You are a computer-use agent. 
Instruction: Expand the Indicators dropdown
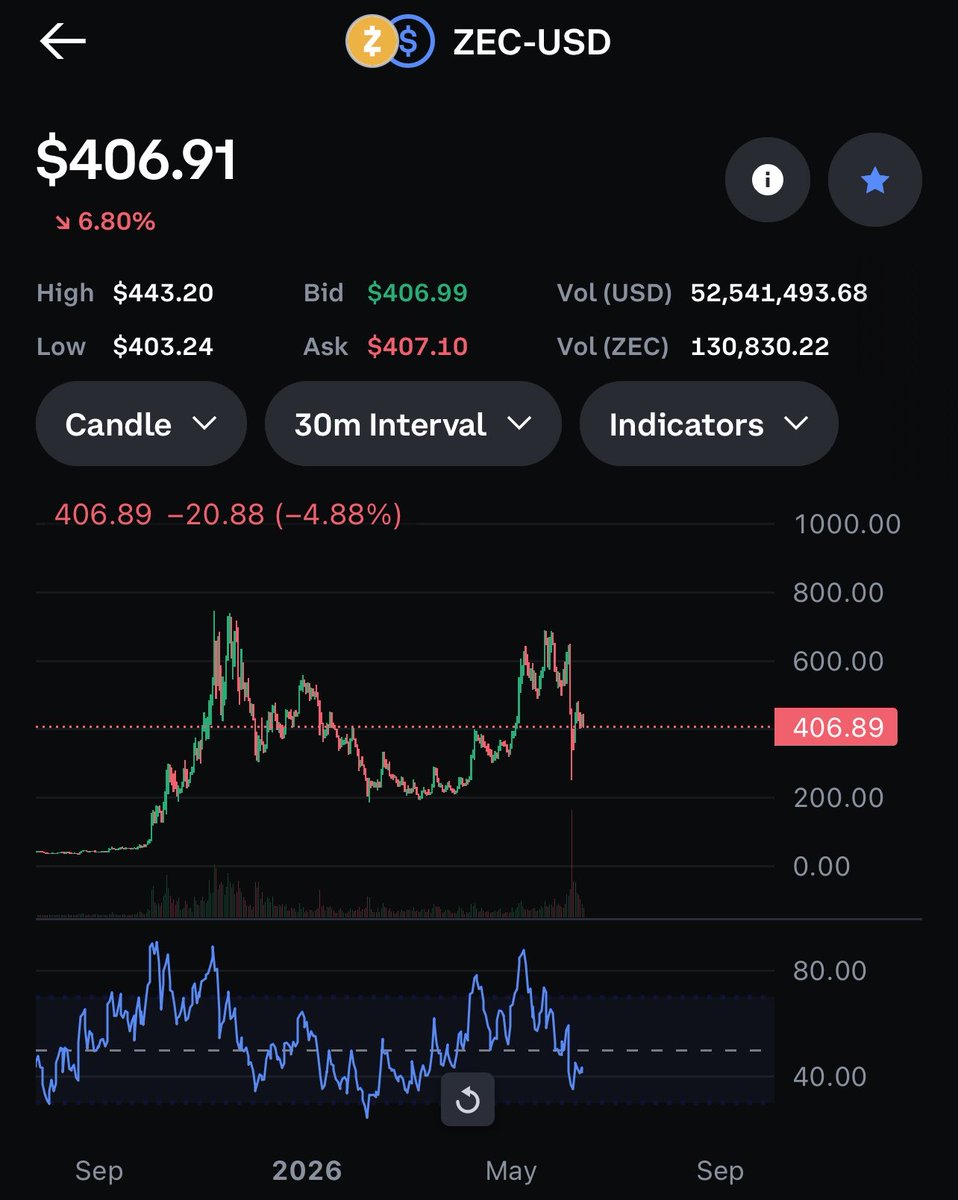pyautogui.click(x=709, y=424)
